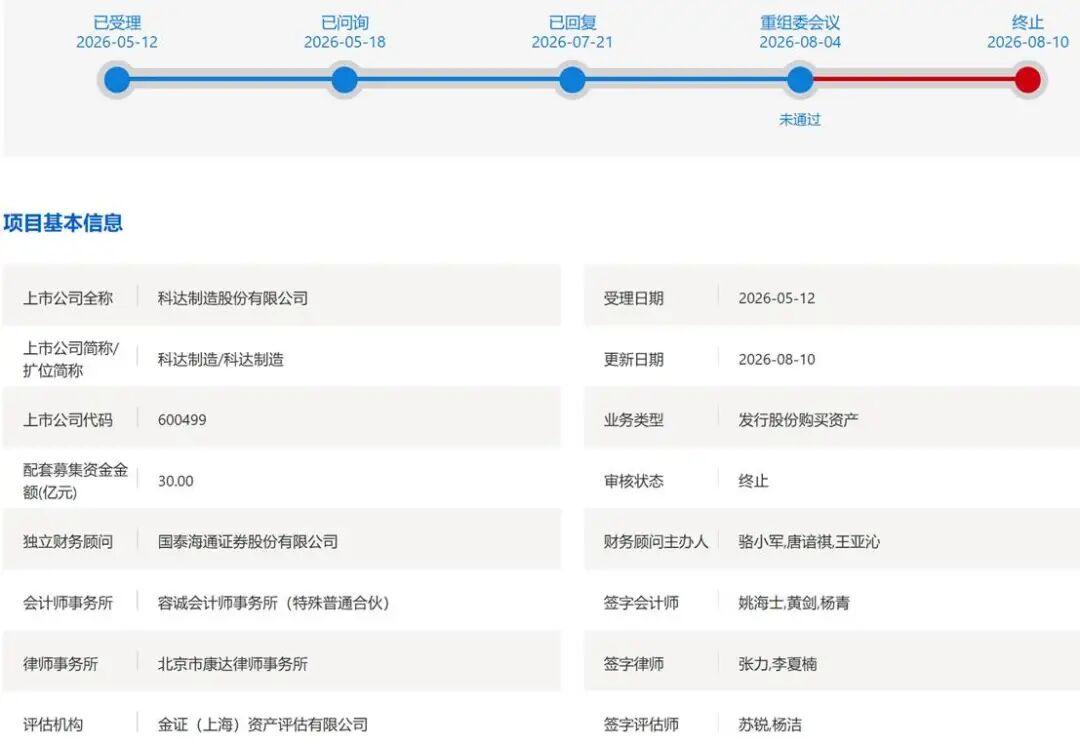Click the 审核状态 value 终止

tap(753, 481)
